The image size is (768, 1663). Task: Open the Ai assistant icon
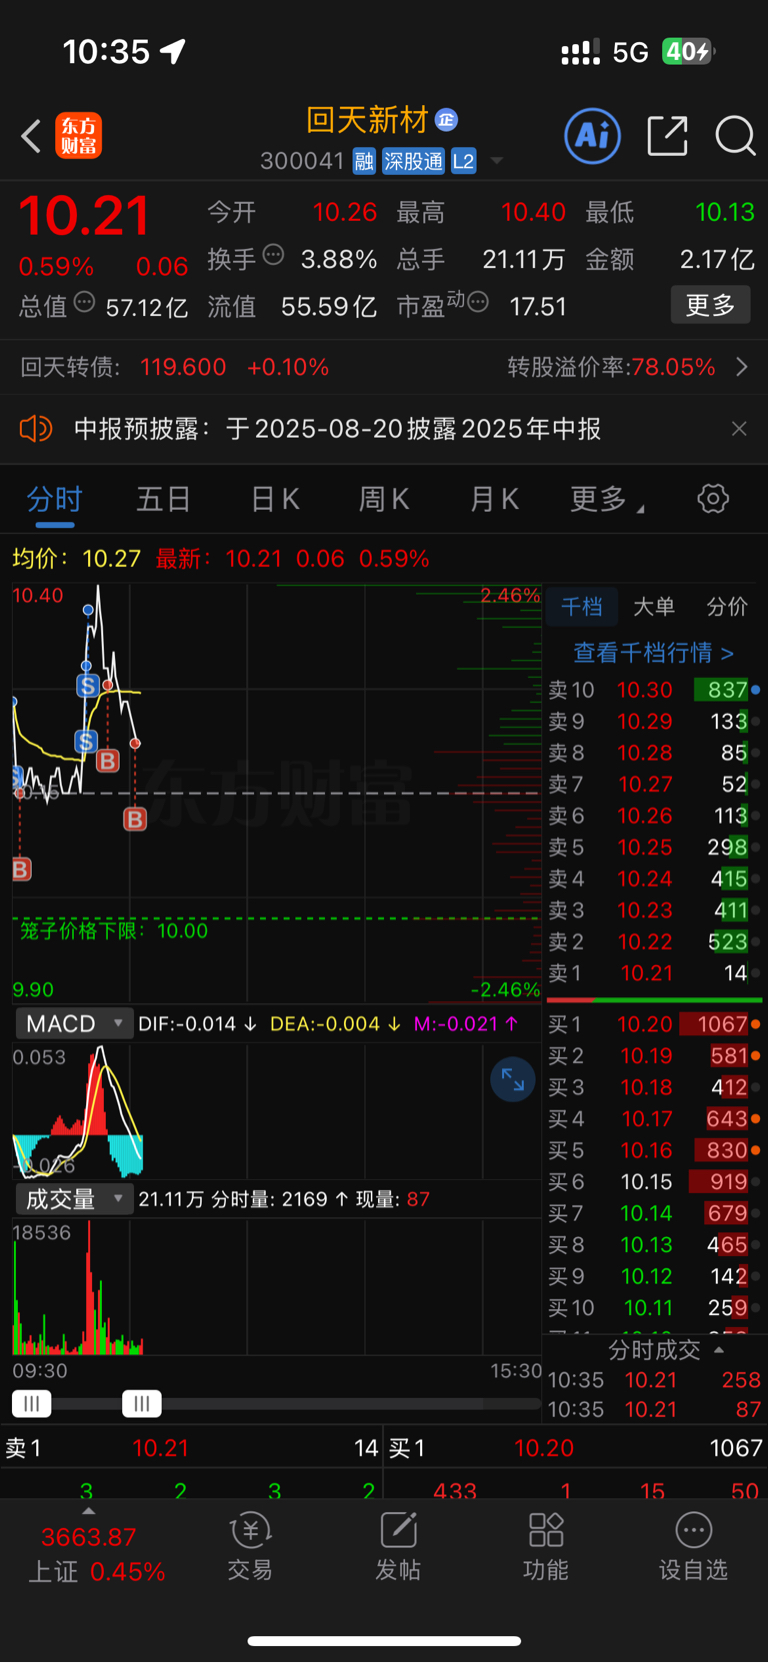[x=593, y=136]
